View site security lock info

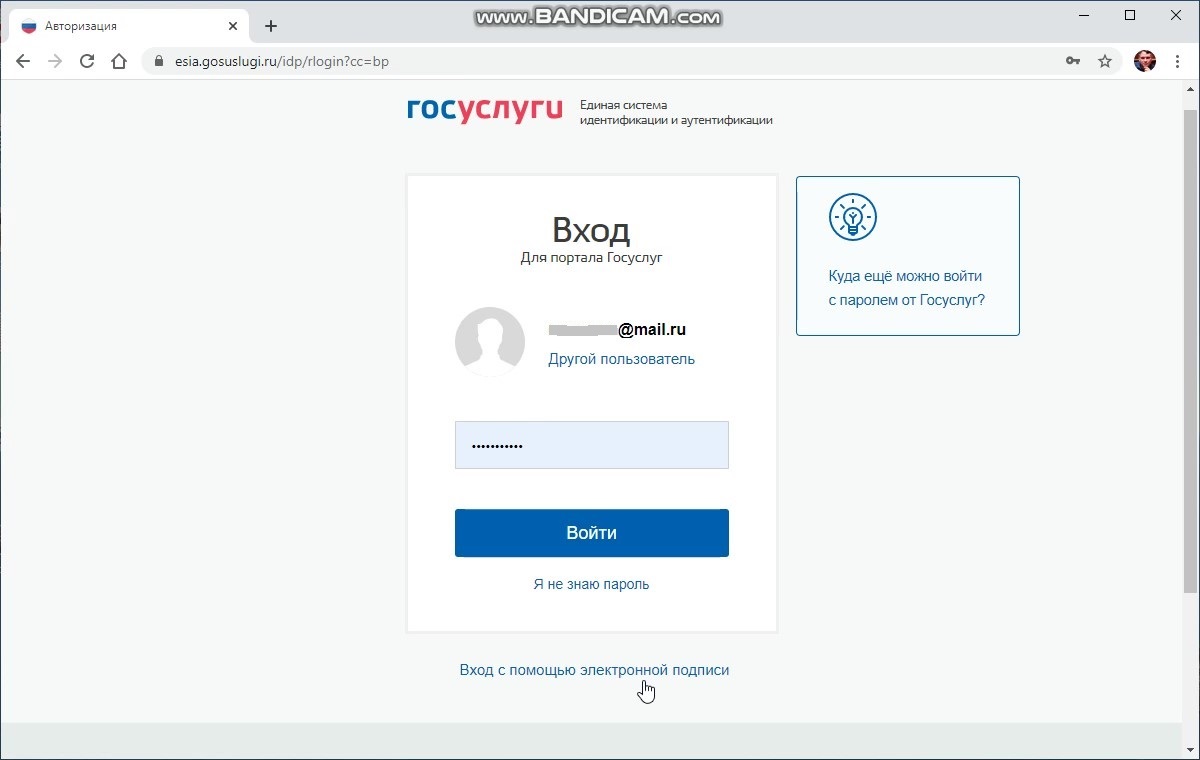(158, 61)
